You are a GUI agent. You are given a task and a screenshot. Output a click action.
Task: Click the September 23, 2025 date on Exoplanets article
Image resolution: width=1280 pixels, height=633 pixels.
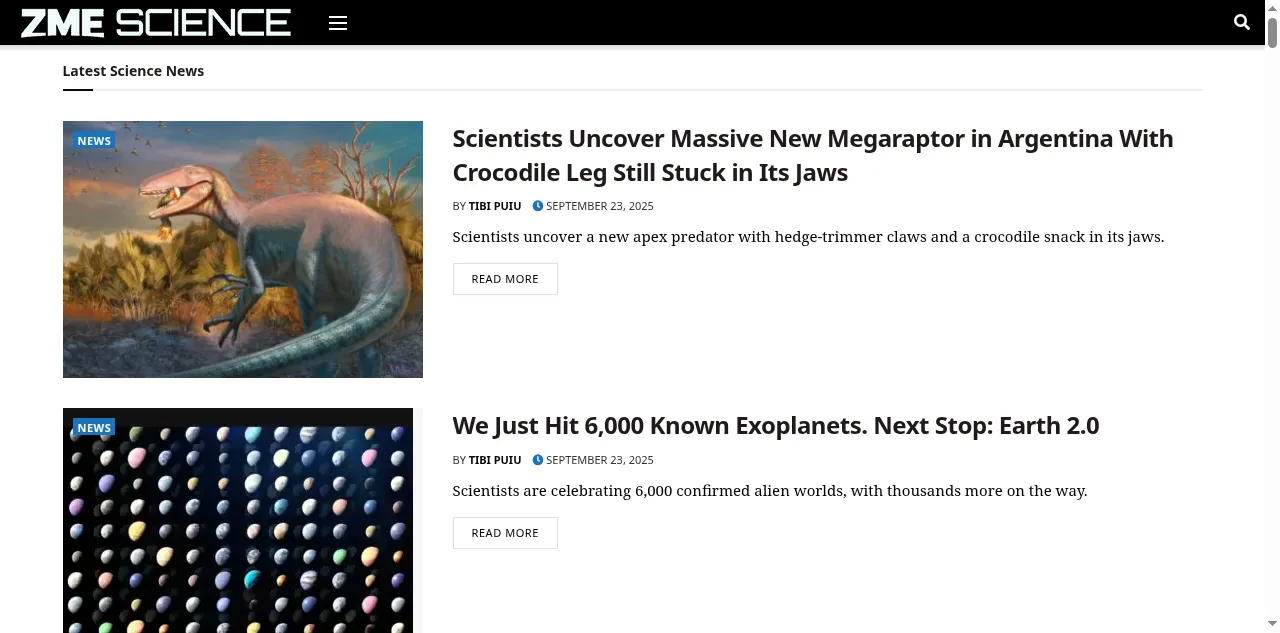pyautogui.click(x=600, y=460)
